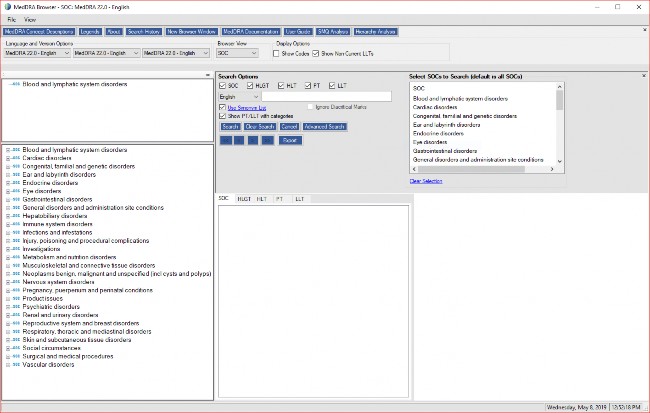Expand the Nervous system disorders tree node

(7, 282)
